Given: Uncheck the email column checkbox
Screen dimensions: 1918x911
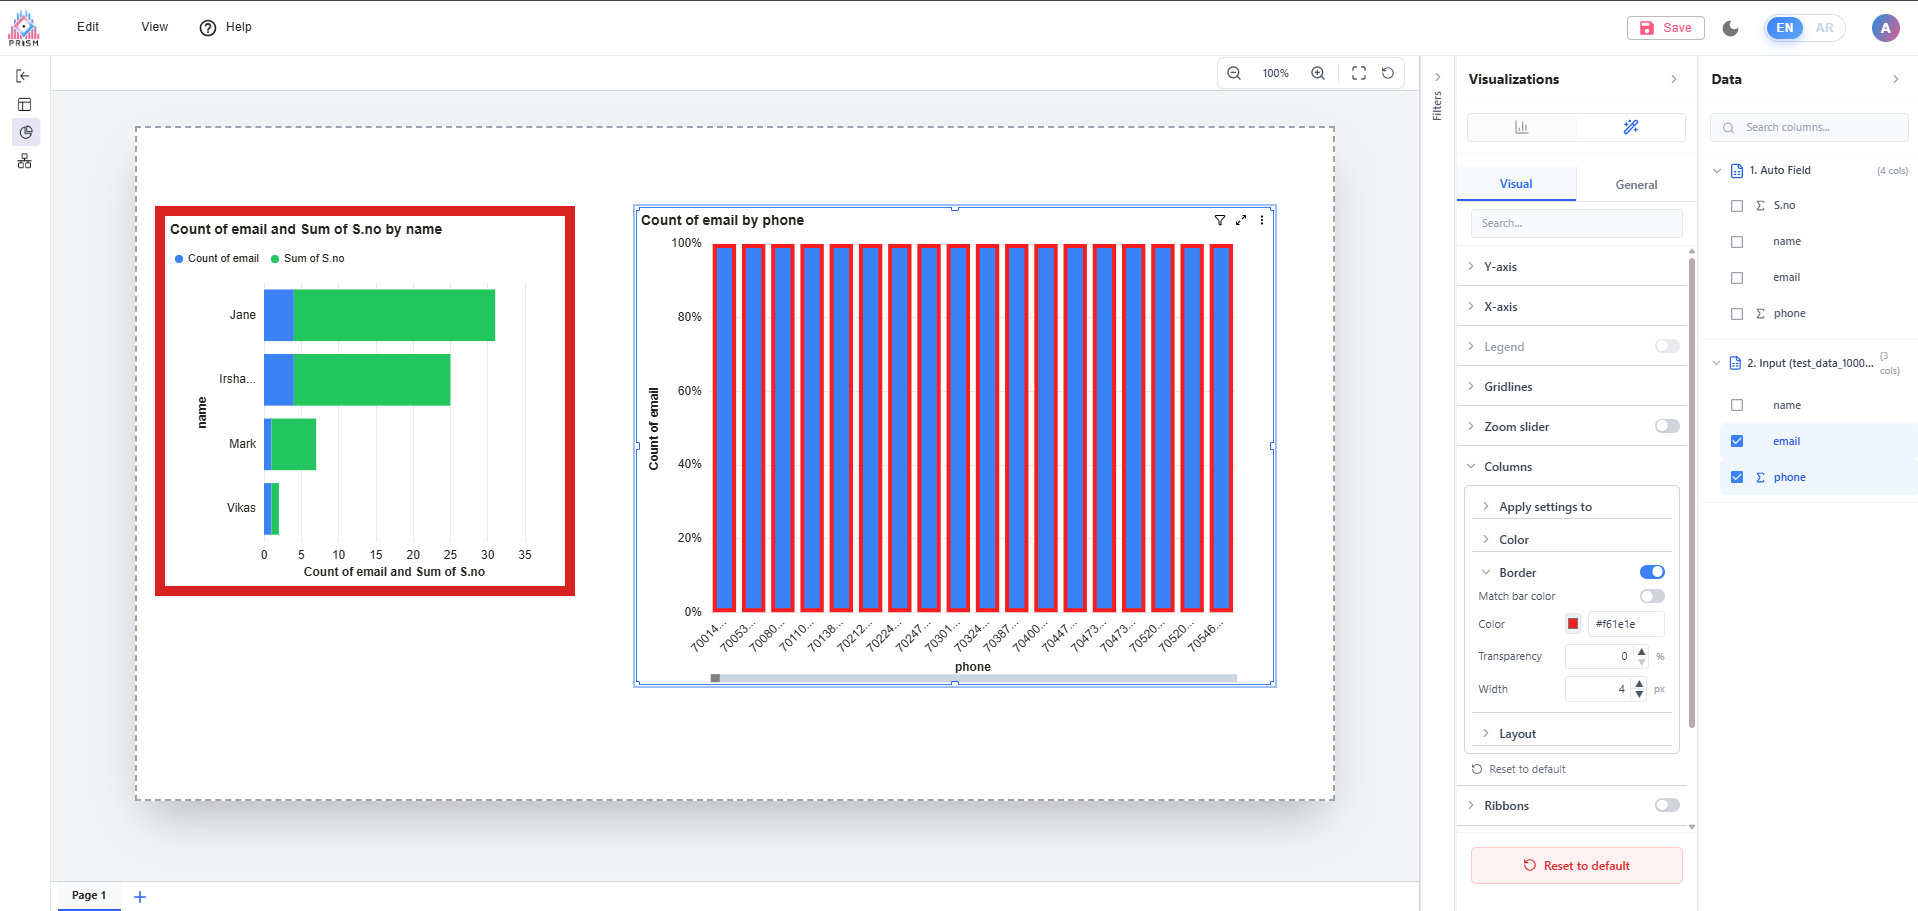Looking at the screenshot, I should click(x=1737, y=441).
